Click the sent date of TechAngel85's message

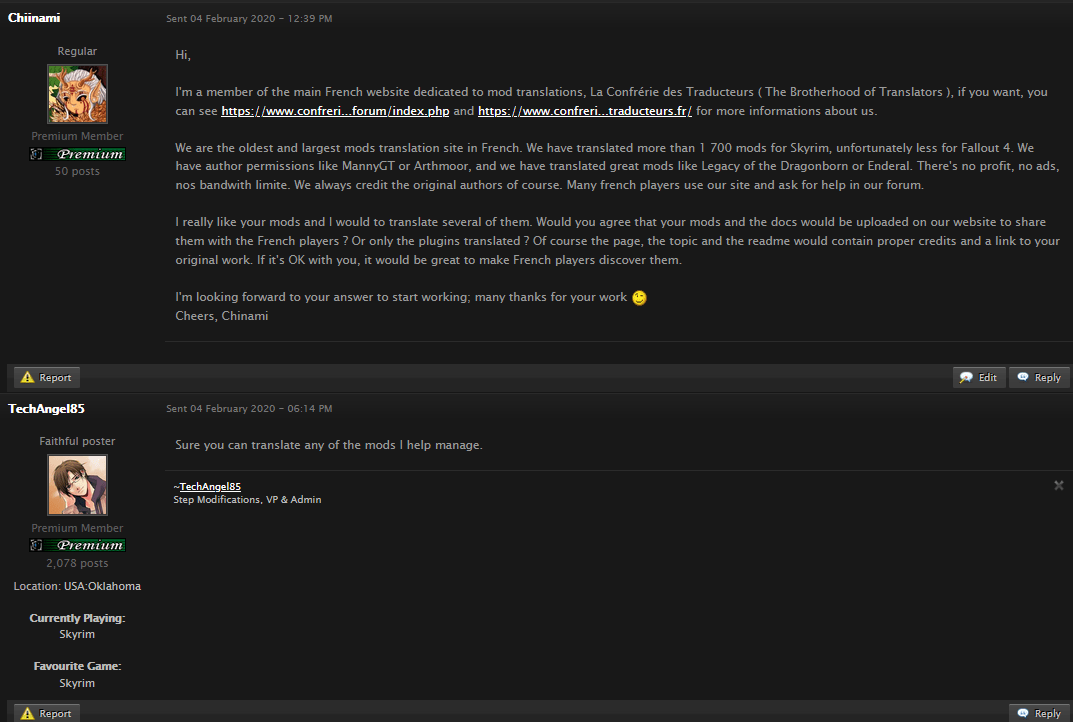pyautogui.click(x=249, y=409)
